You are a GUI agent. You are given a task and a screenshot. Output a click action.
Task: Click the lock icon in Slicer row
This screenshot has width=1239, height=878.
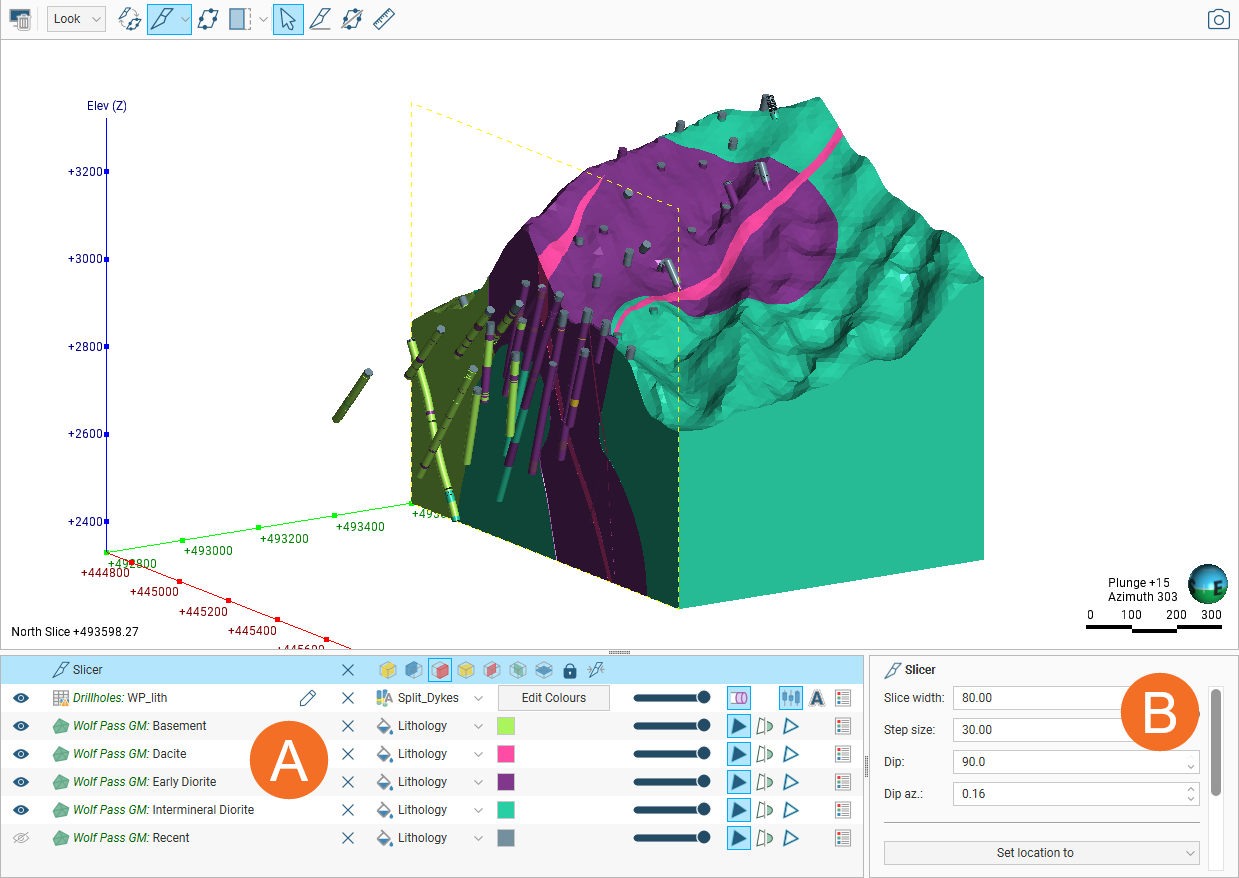click(570, 670)
